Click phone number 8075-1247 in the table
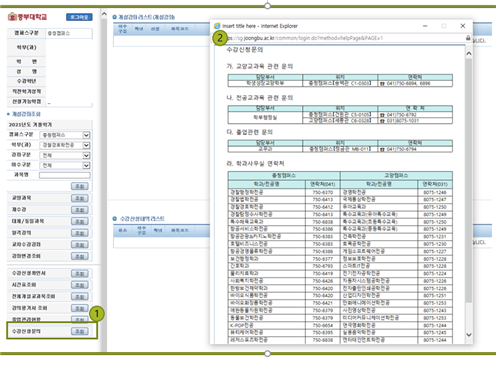This screenshot has height=366, width=498. [x=435, y=200]
